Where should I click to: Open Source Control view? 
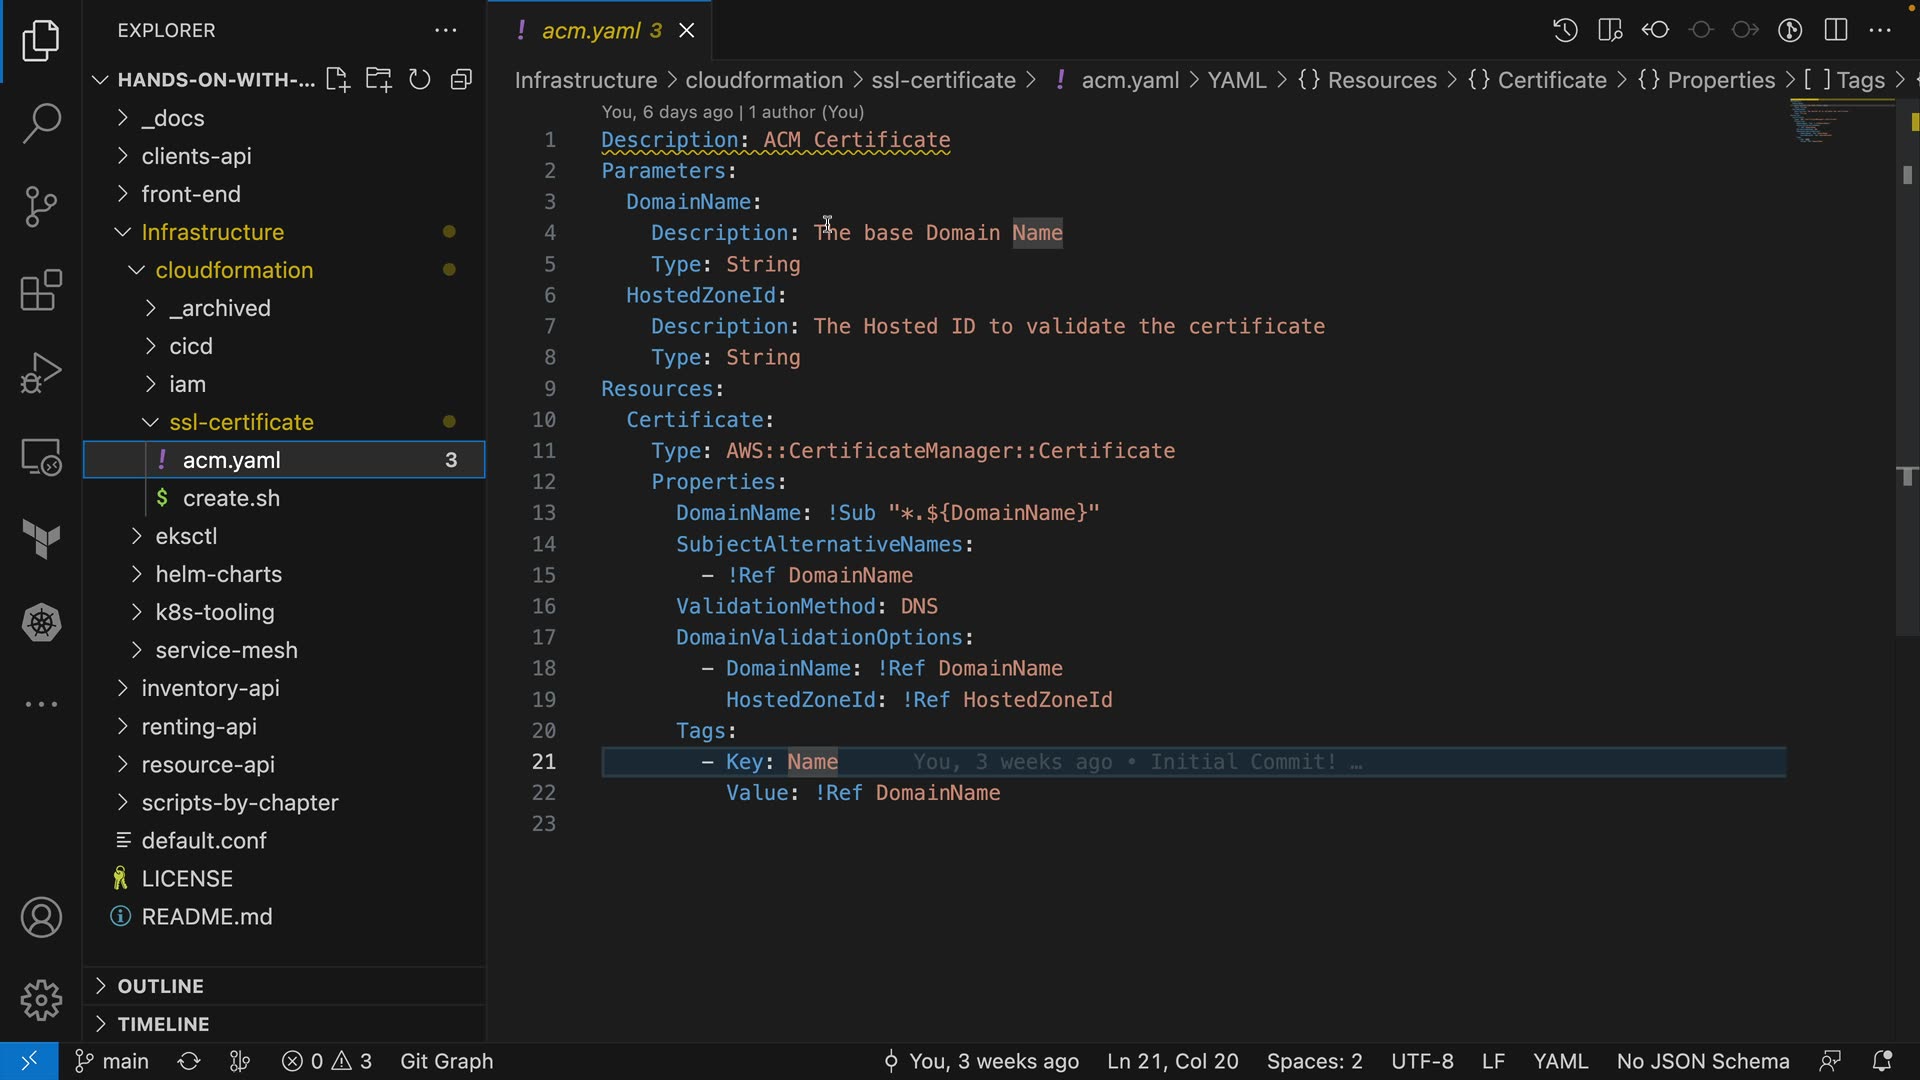(41, 207)
